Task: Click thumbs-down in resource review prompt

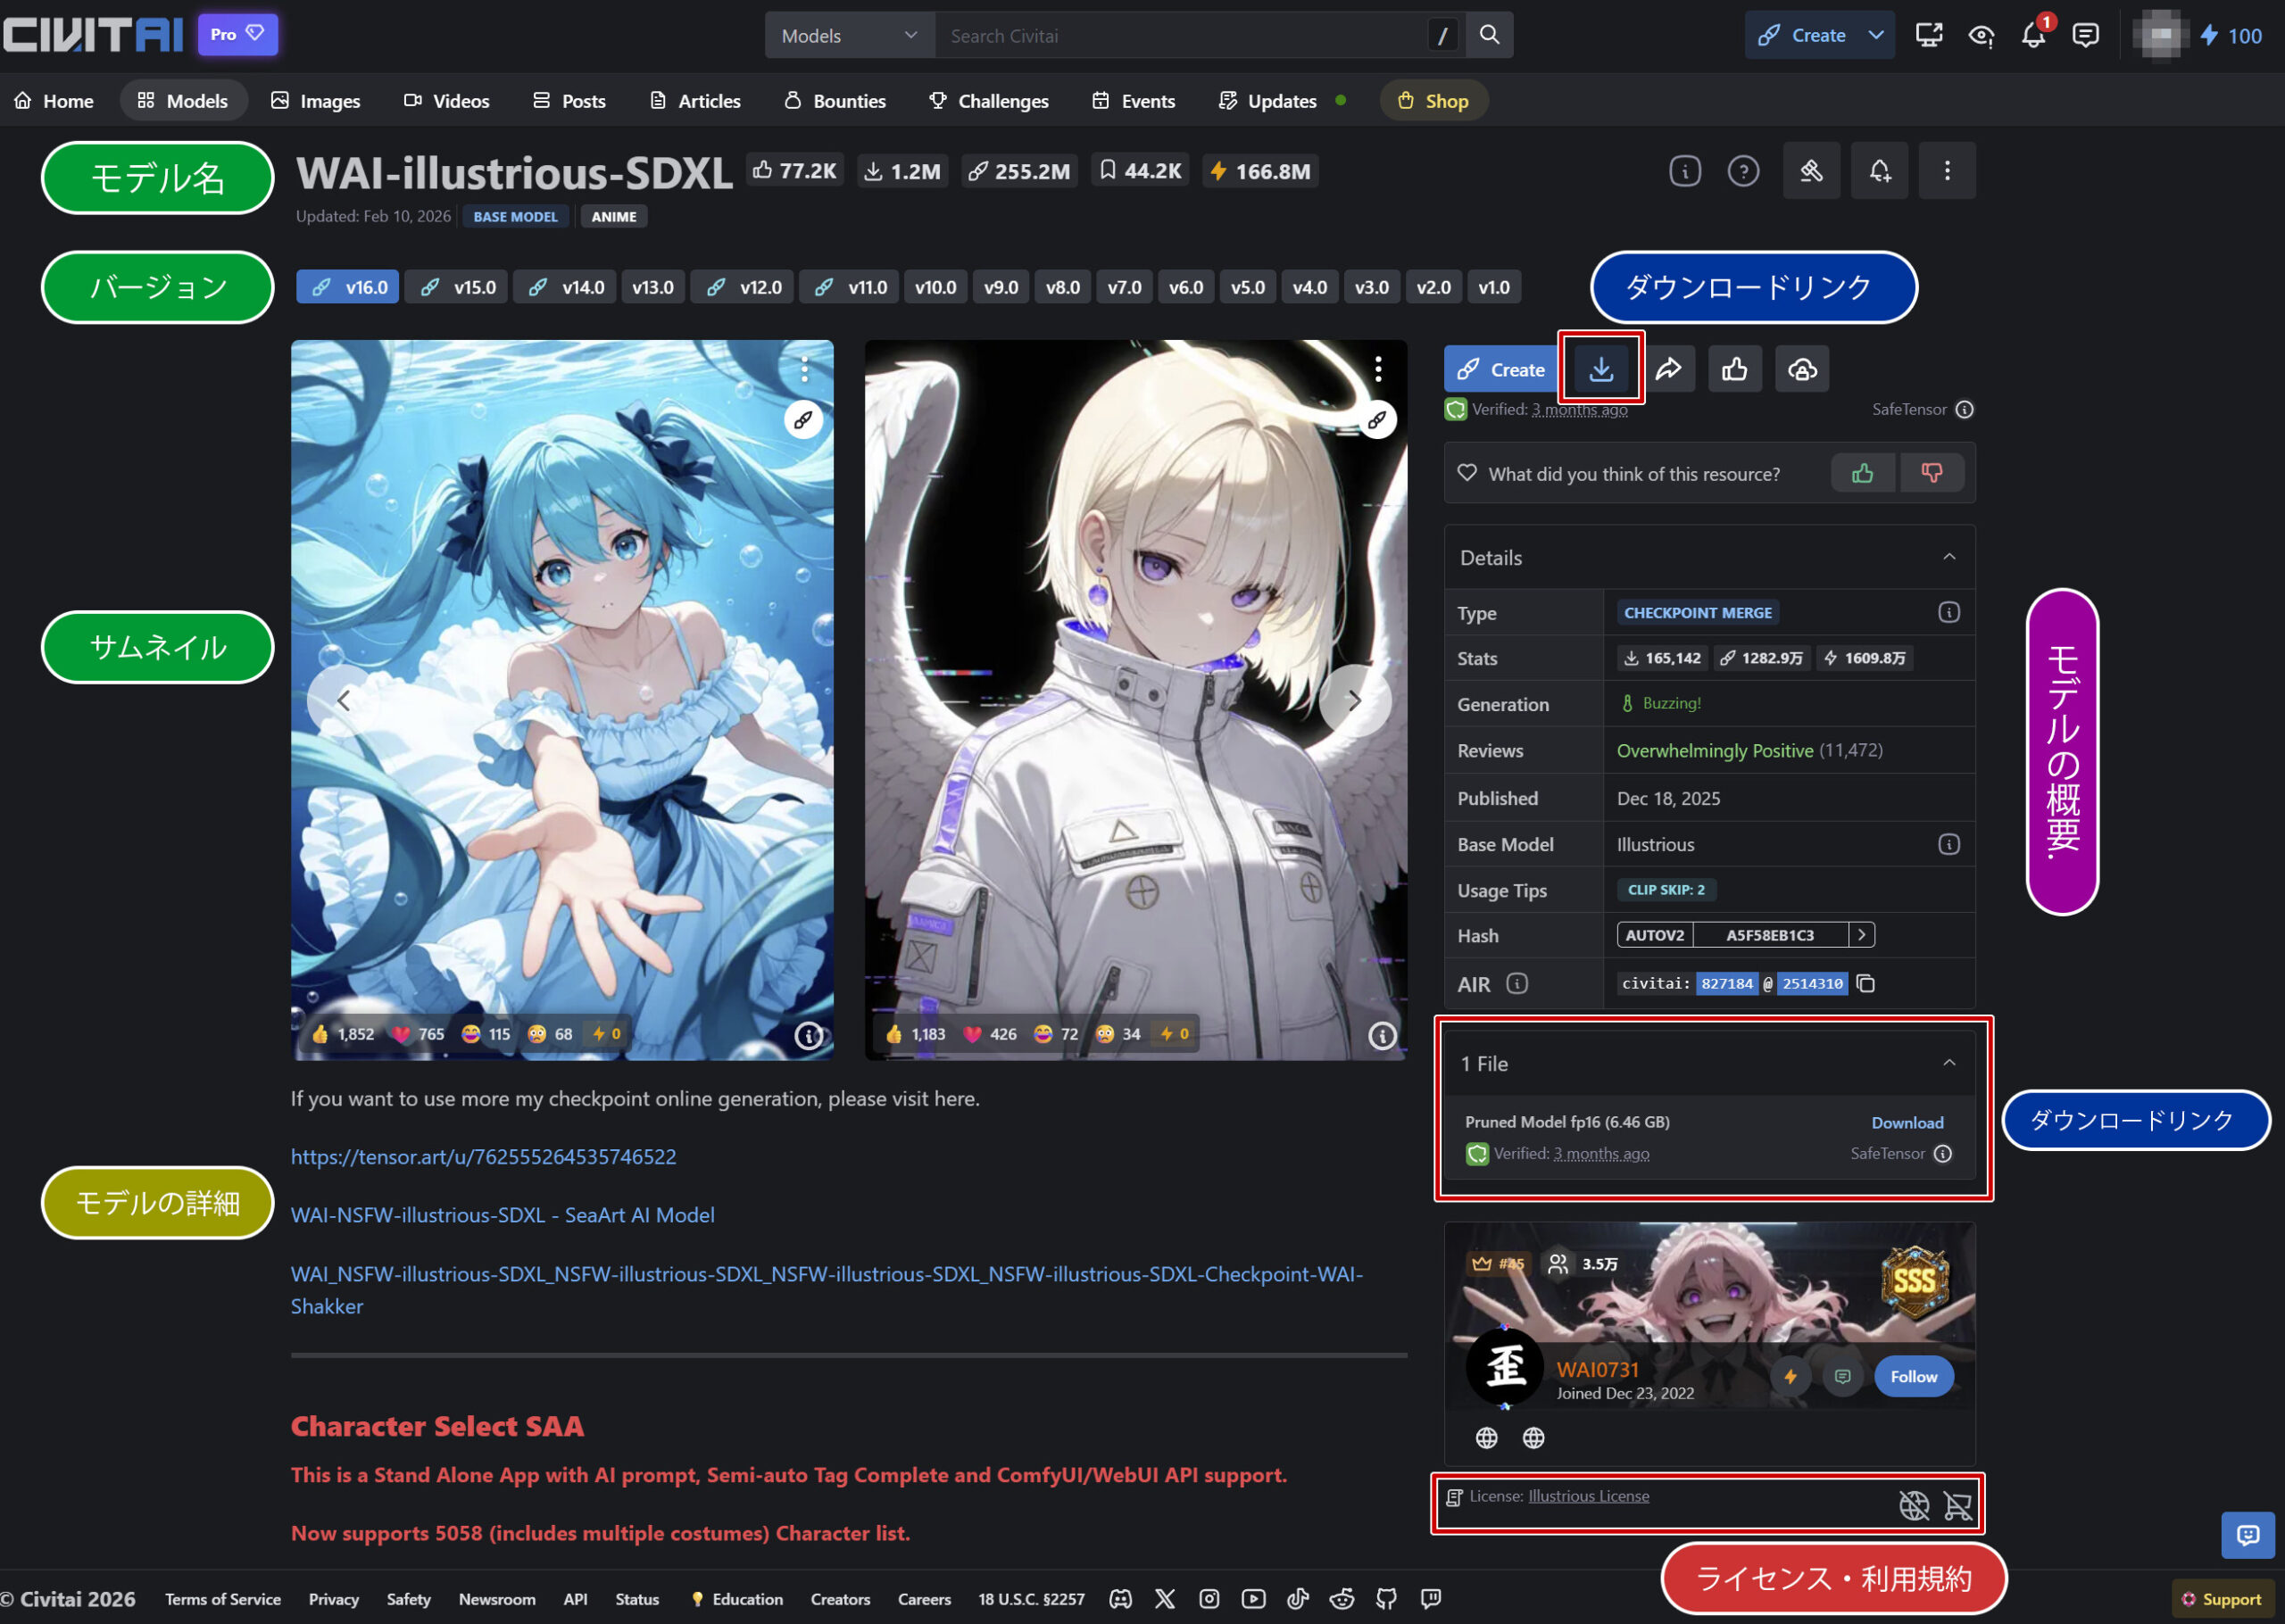Action: 1931,473
